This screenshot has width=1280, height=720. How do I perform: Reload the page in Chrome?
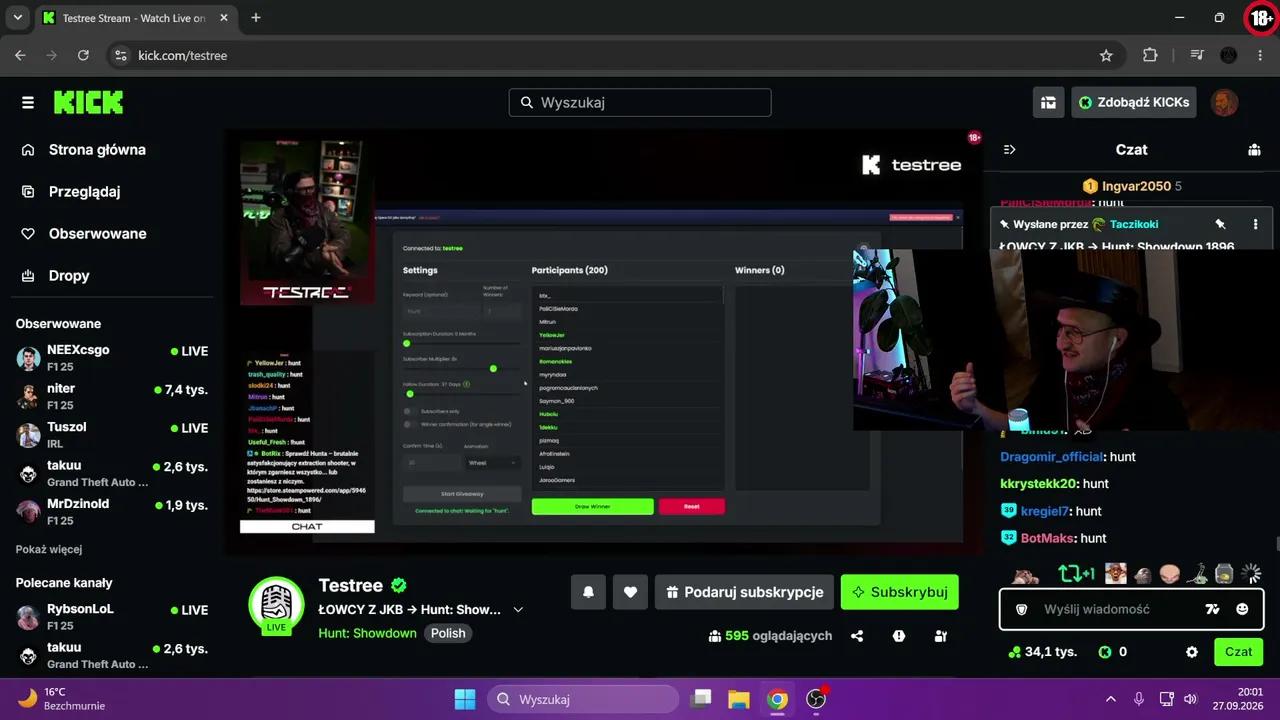point(83,56)
